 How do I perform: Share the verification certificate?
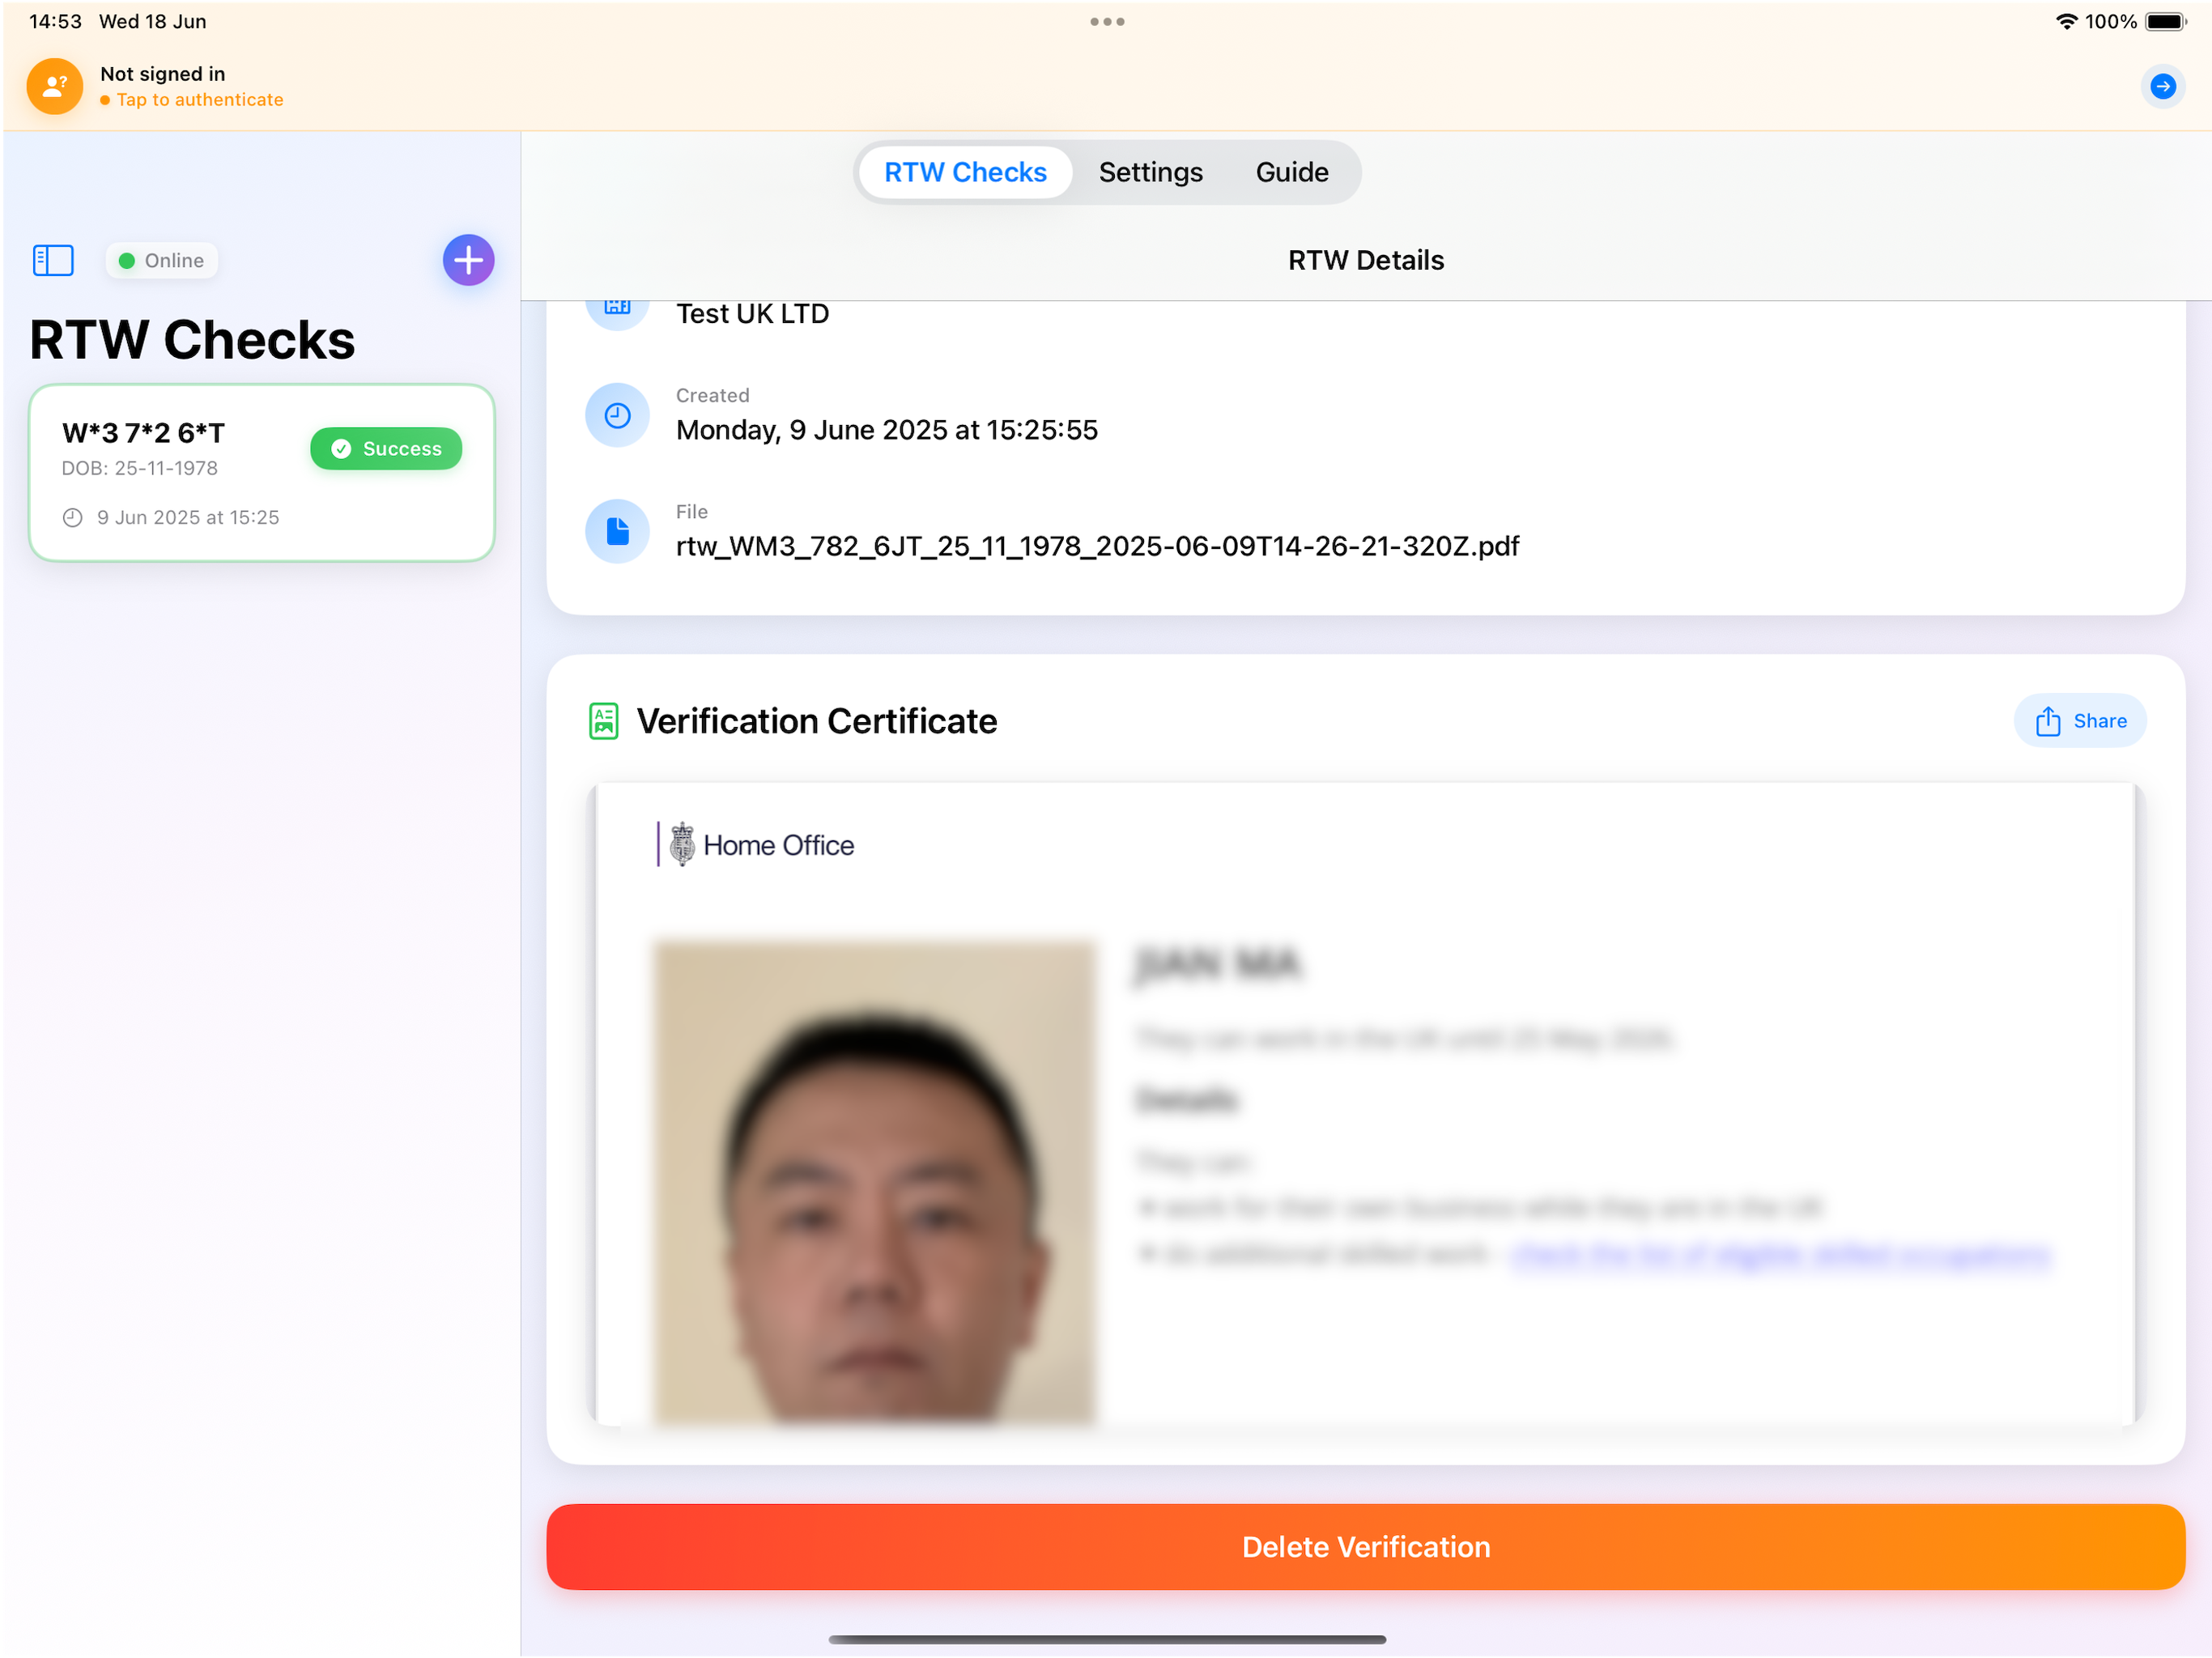pyautogui.click(x=2079, y=720)
